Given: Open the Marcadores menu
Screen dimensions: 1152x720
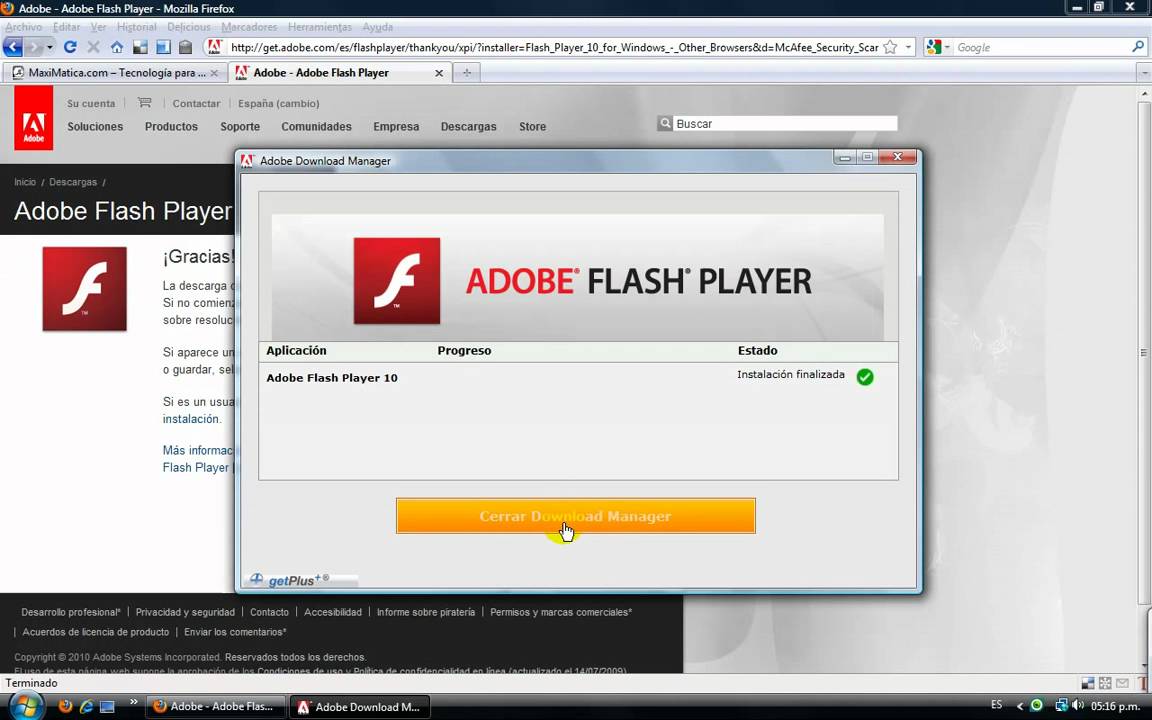Looking at the screenshot, I should point(249,26).
